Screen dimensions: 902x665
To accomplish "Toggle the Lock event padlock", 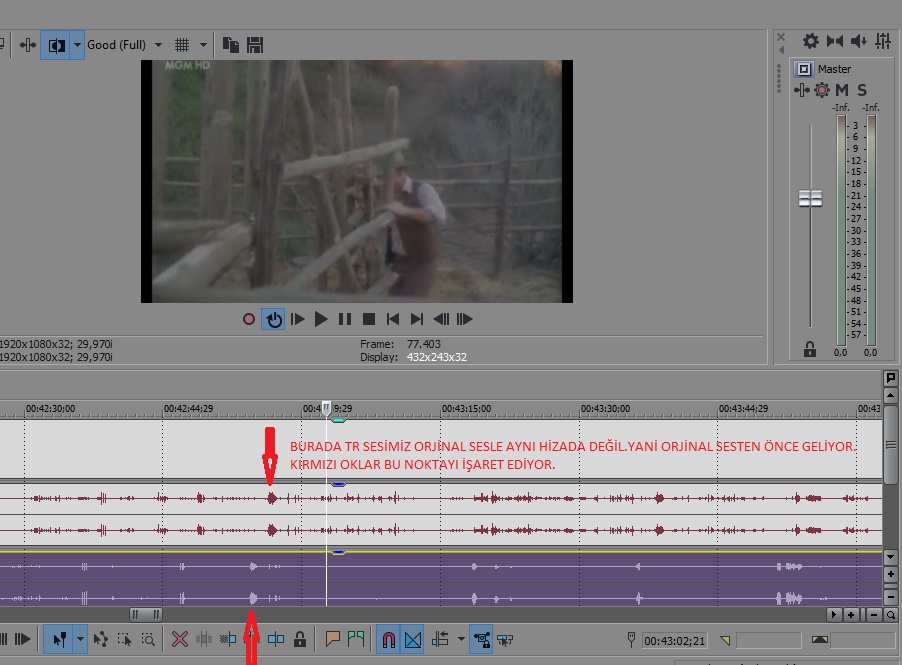I will (x=300, y=639).
